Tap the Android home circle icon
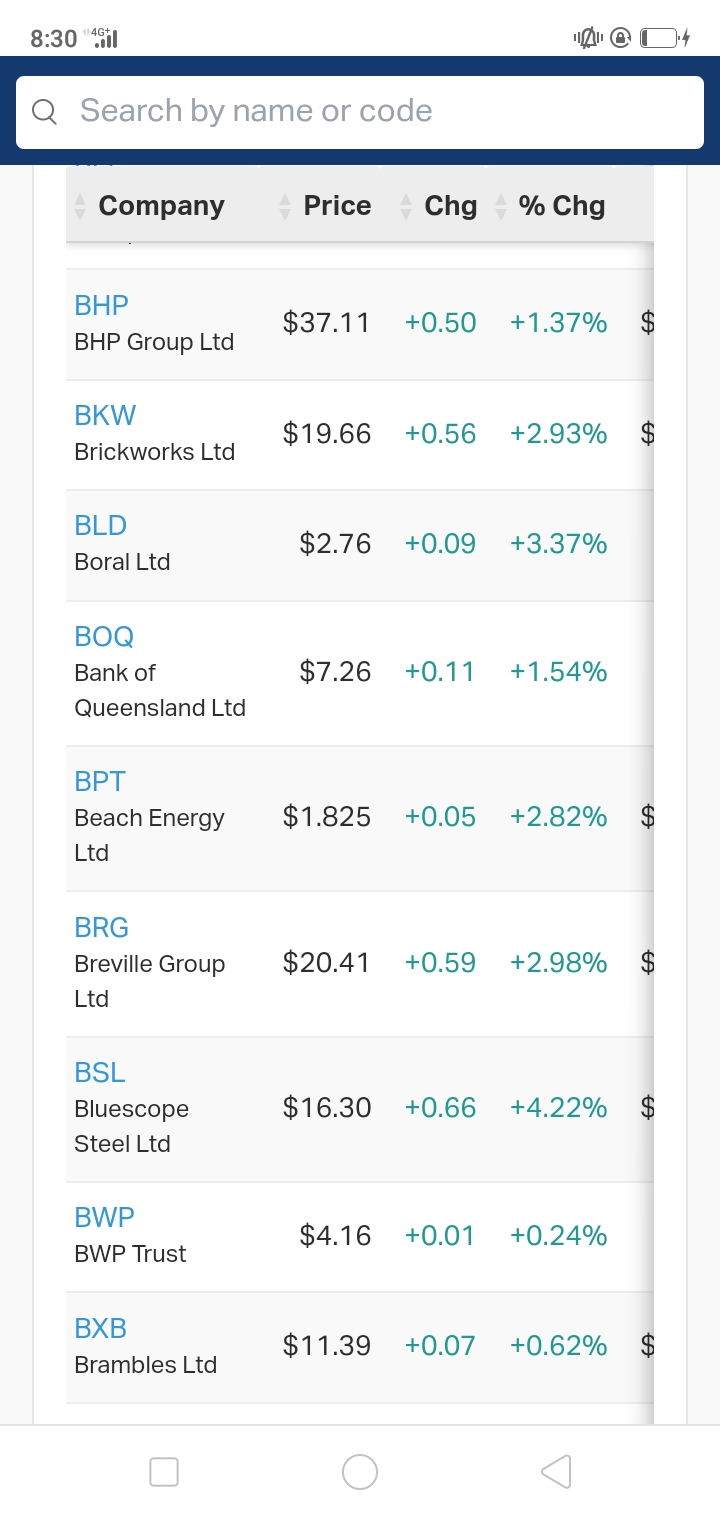Screen dimensions: 720x1520 point(360,1471)
